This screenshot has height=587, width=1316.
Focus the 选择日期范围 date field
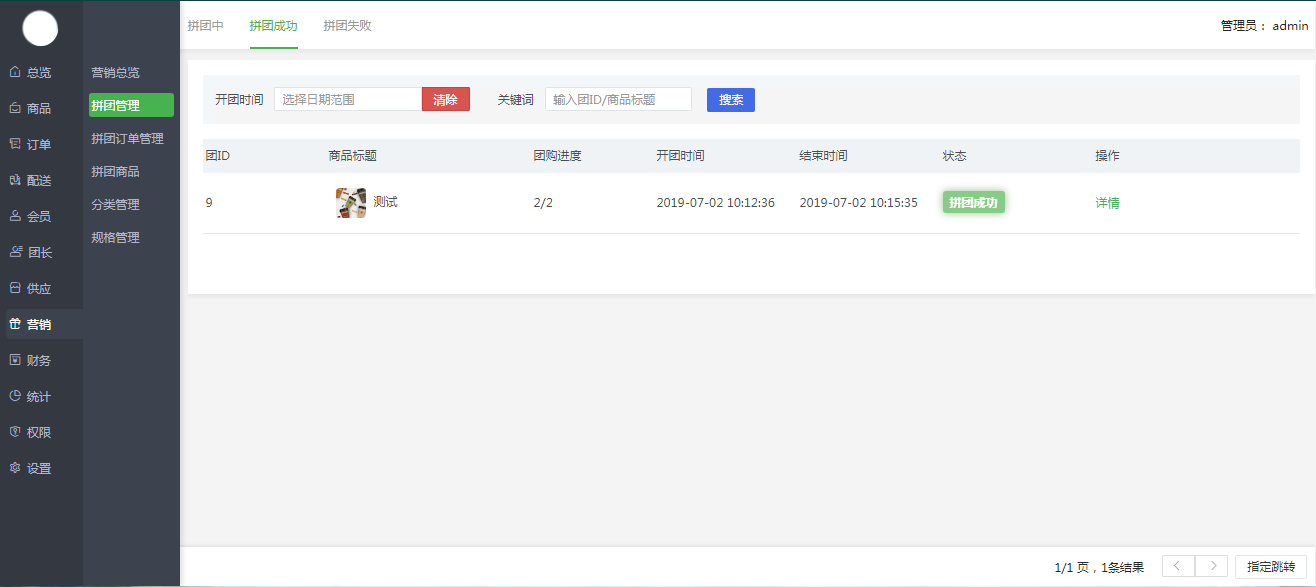click(x=348, y=99)
